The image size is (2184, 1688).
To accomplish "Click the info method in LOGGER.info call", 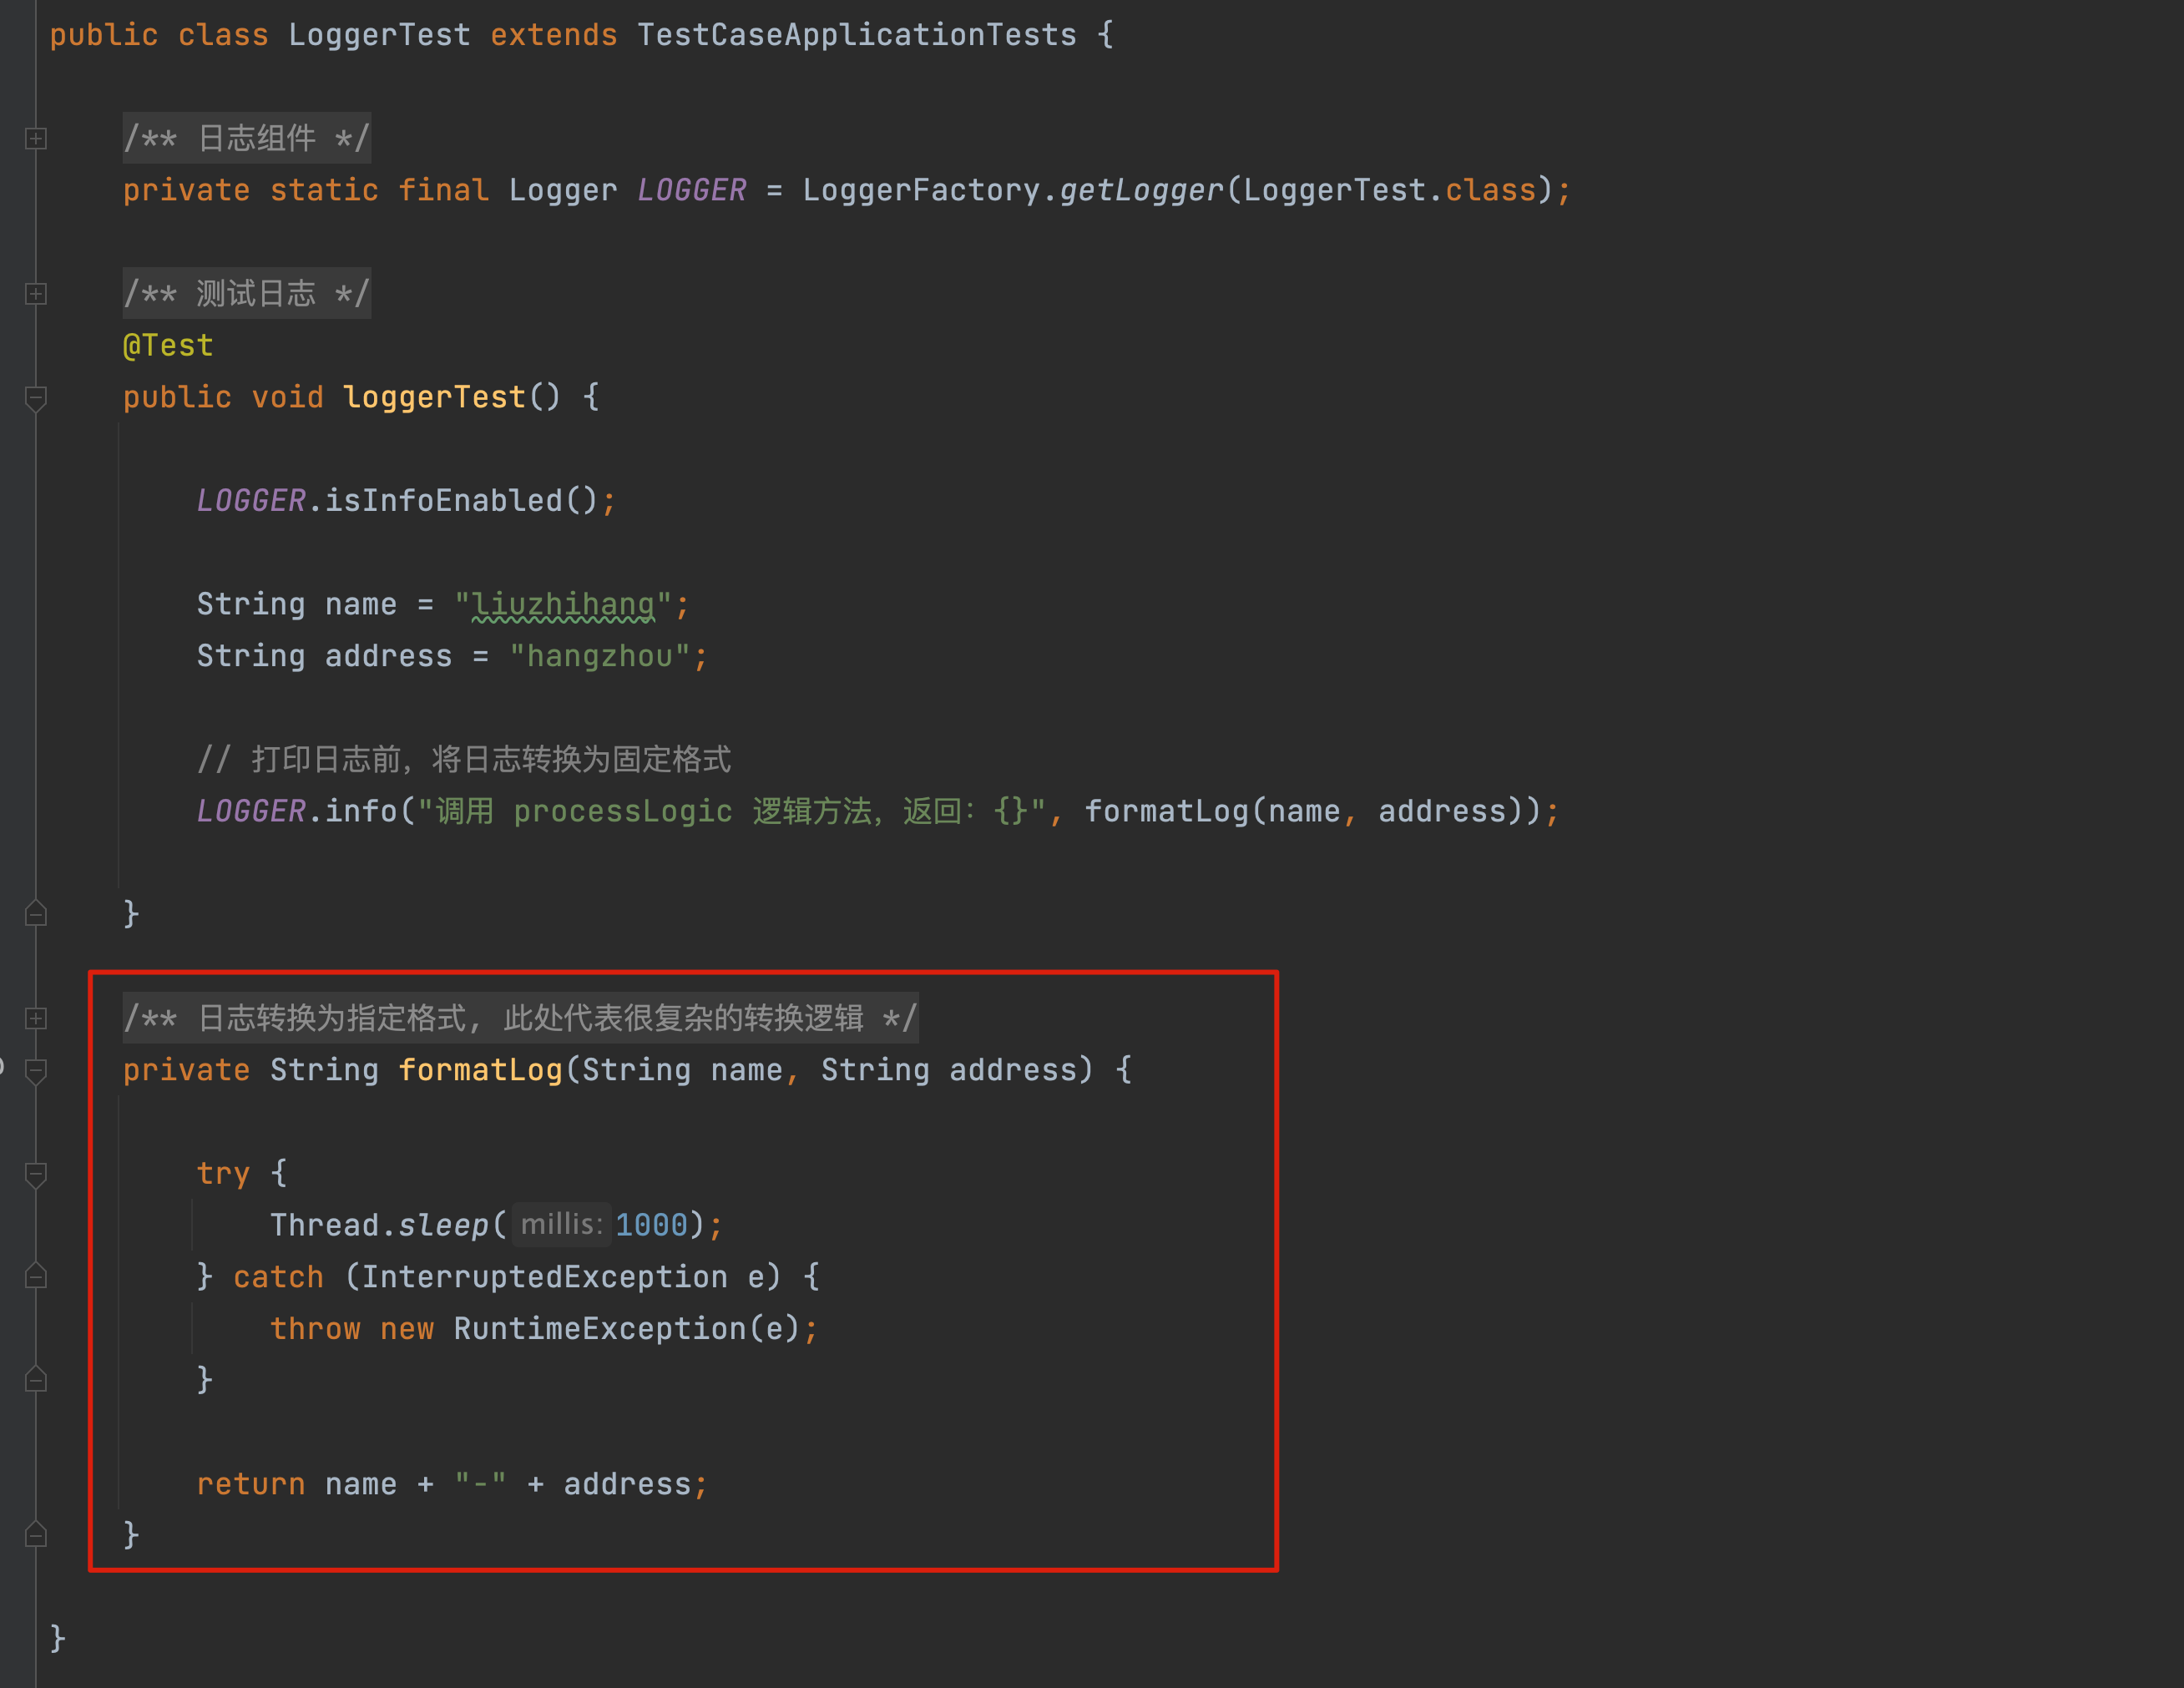I will 361,811.
